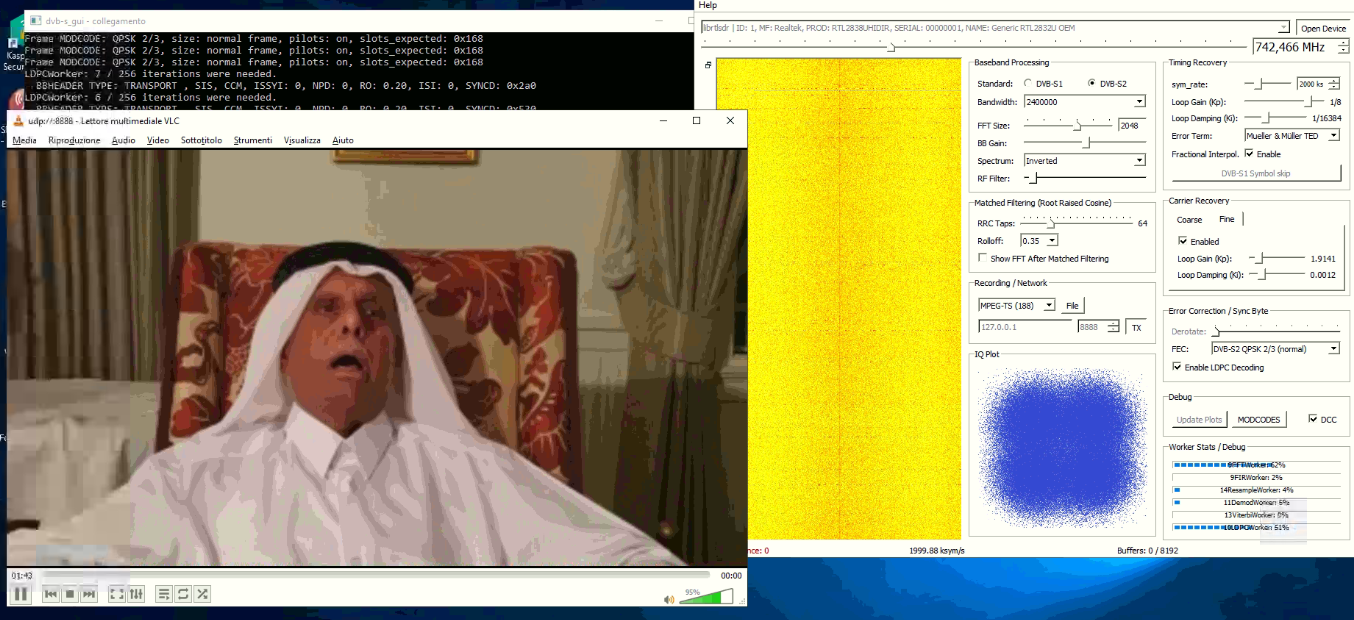Click the BB Gain slider

1084,142
